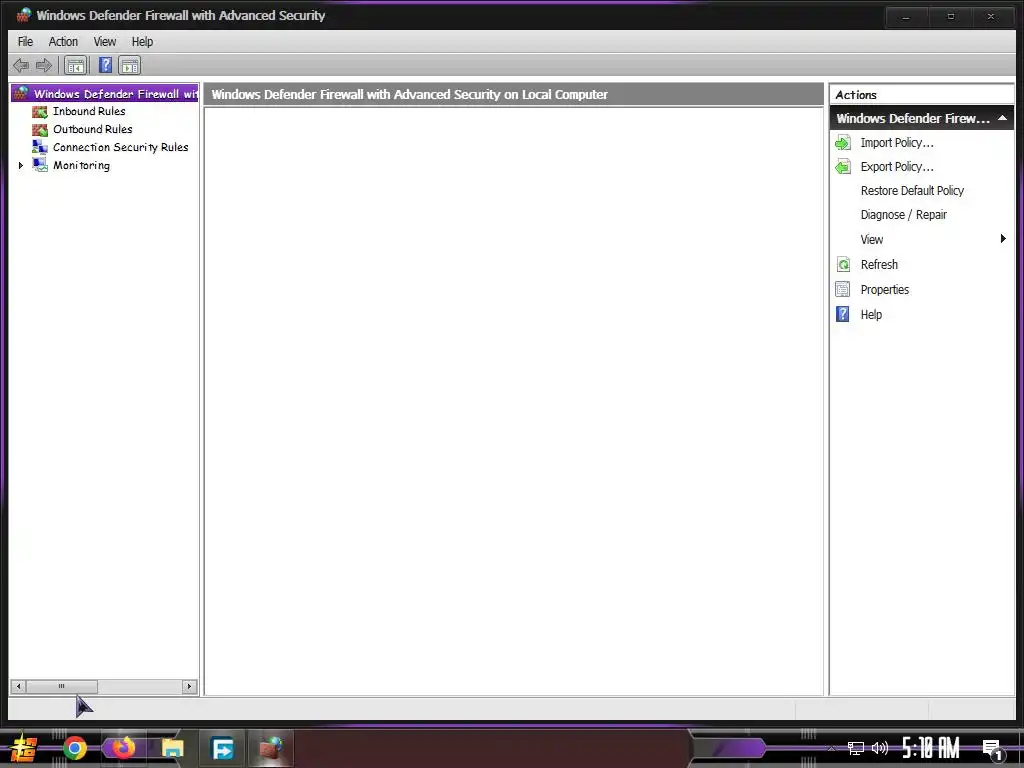Click the network tray icon
The image size is (1024, 768).
tap(856, 748)
